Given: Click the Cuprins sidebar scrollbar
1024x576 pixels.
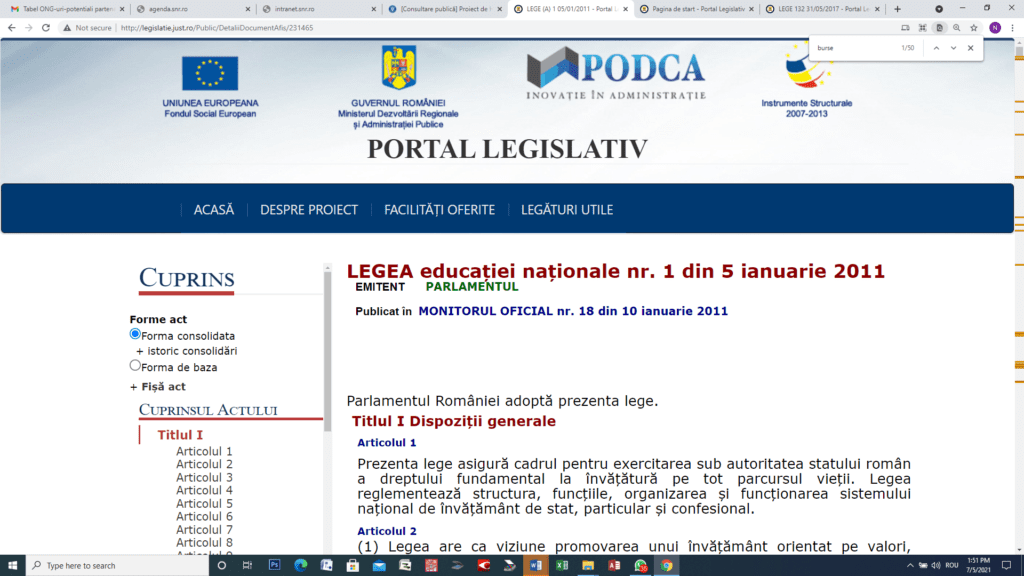Looking at the screenshot, I should 327,351.
